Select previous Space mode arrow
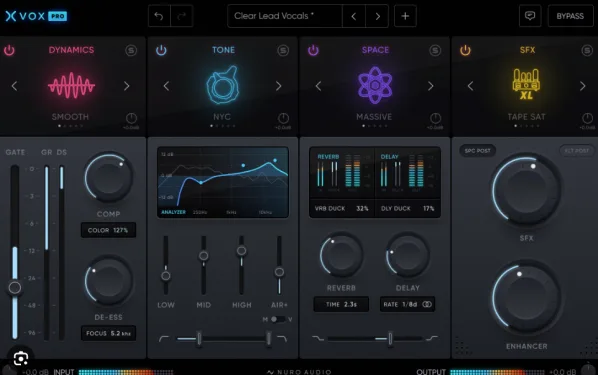The image size is (598, 375). point(318,86)
